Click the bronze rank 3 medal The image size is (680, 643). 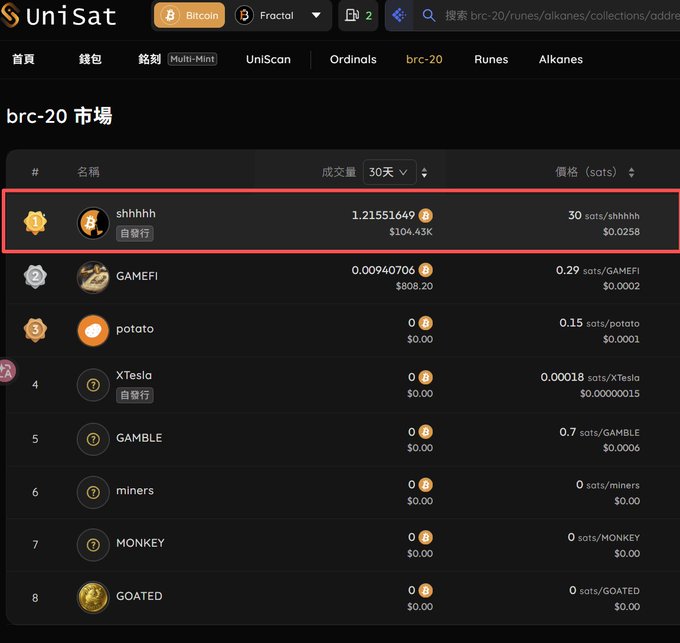(x=35, y=330)
